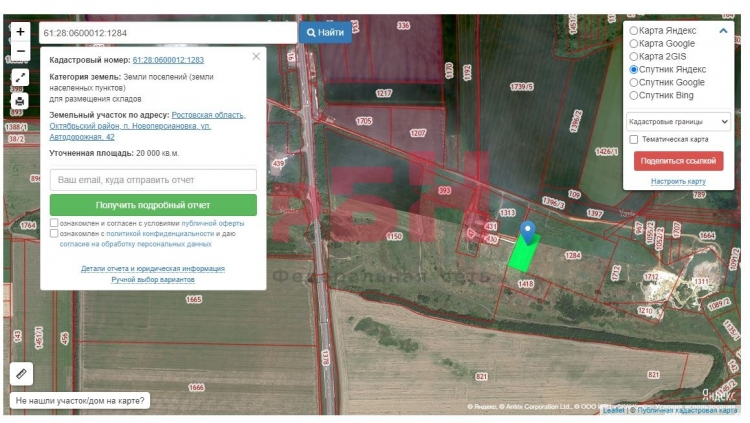Screen dimensions: 750x423
Task: Collapse the map layers panel chevron
Action: 724,31
